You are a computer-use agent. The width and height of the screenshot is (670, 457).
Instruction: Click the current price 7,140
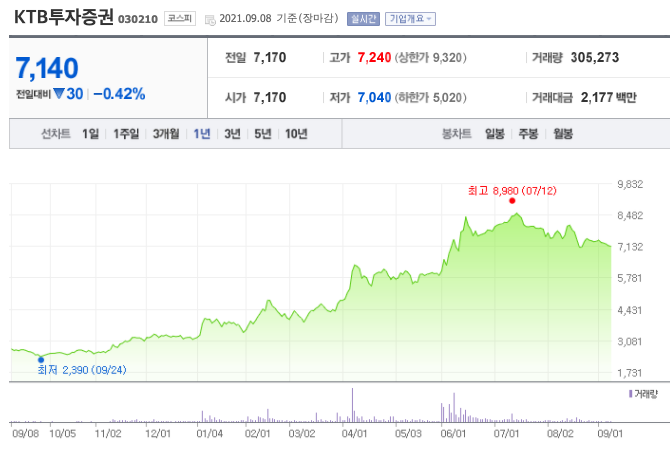click(x=47, y=68)
